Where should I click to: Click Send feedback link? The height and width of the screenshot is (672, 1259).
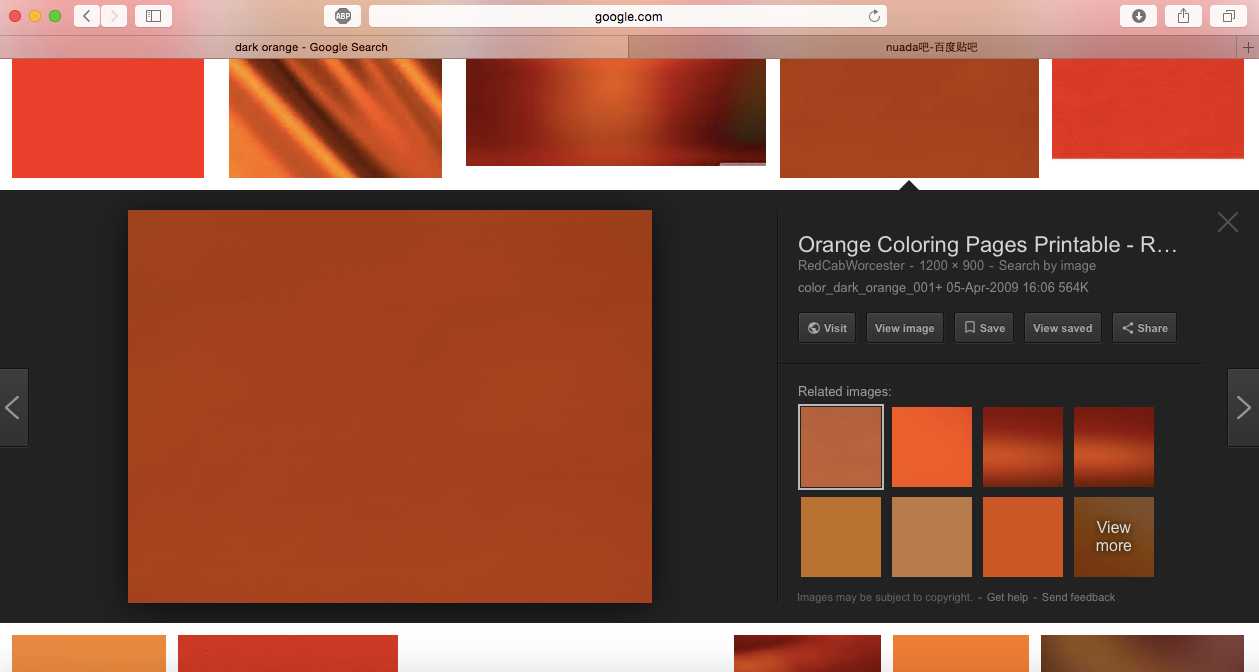(x=1078, y=597)
